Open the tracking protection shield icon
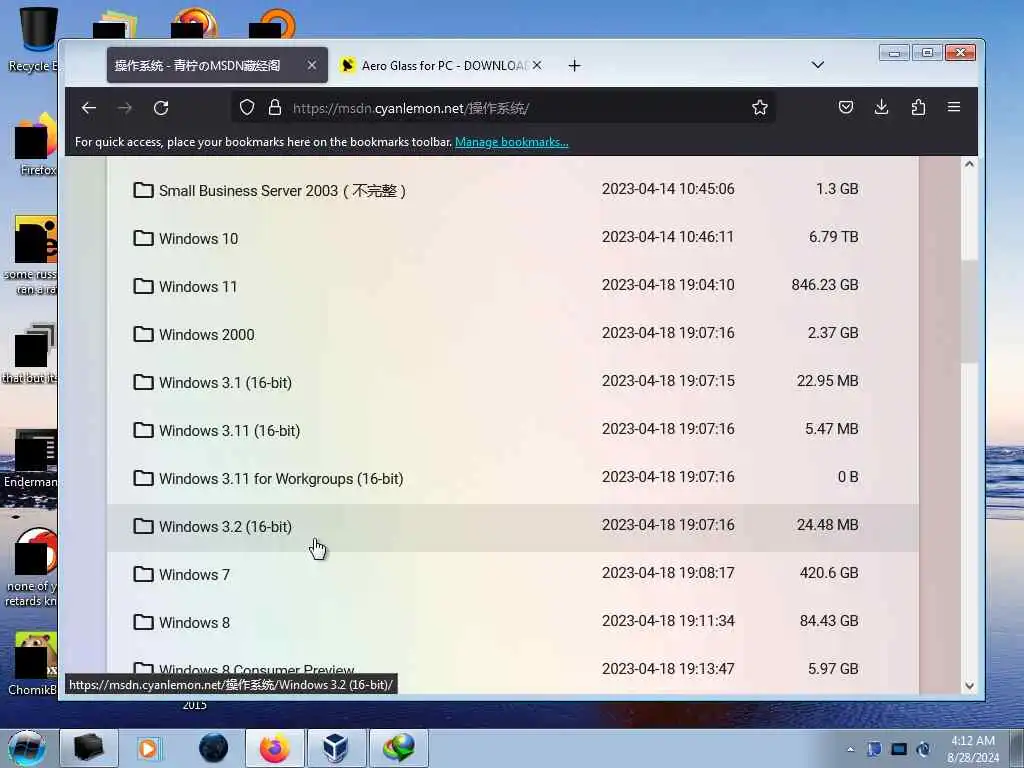 tap(246, 107)
